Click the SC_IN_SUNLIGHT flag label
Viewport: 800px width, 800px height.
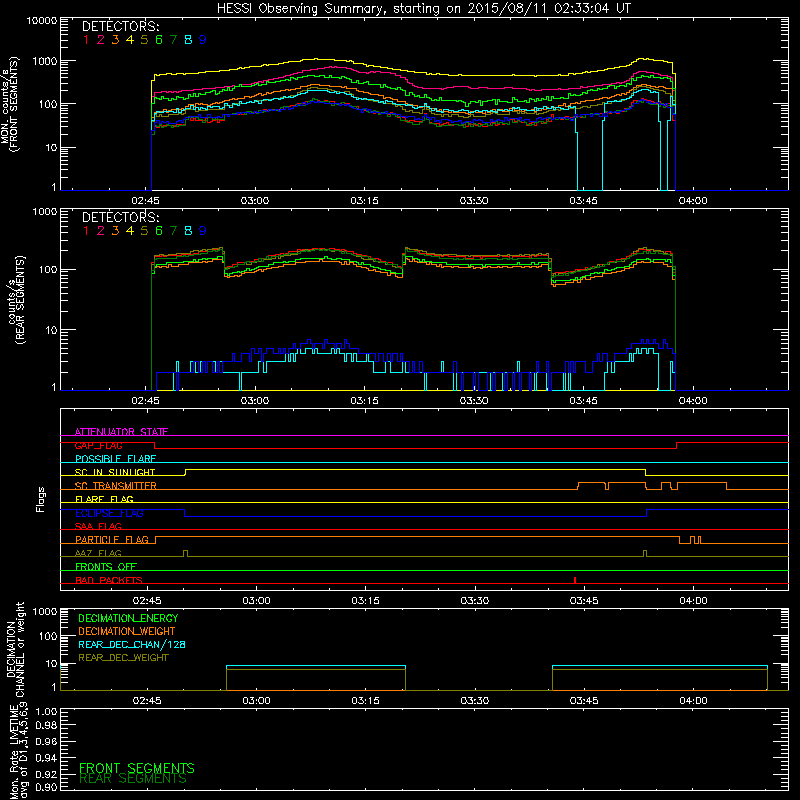pyautogui.click(x=115, y=472)
